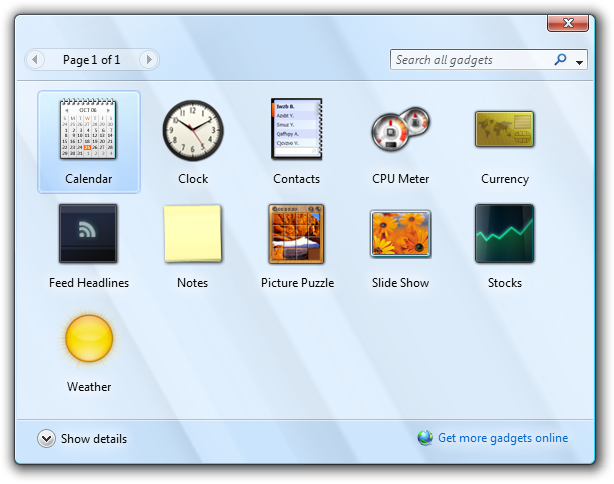This screenshot has height=484, width=614.
Task: Choose the Slide Show gadget
Action: [400, 234]
